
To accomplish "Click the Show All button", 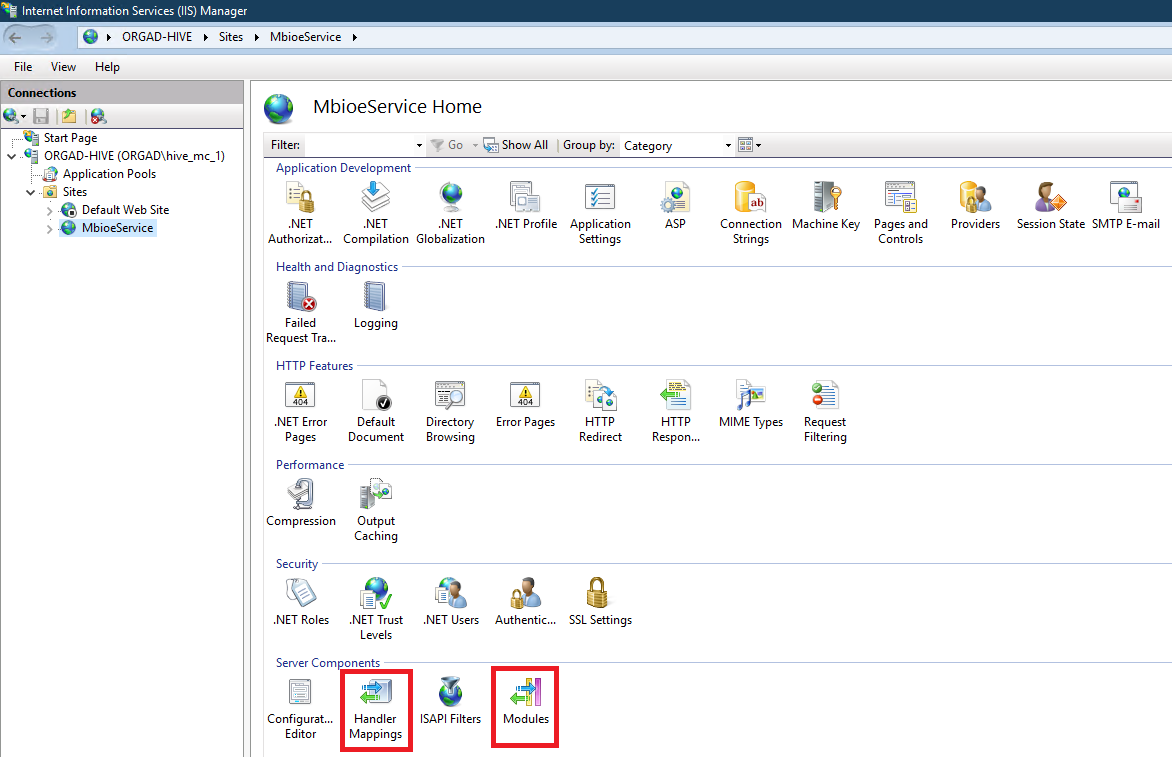I will coord(516,145).
